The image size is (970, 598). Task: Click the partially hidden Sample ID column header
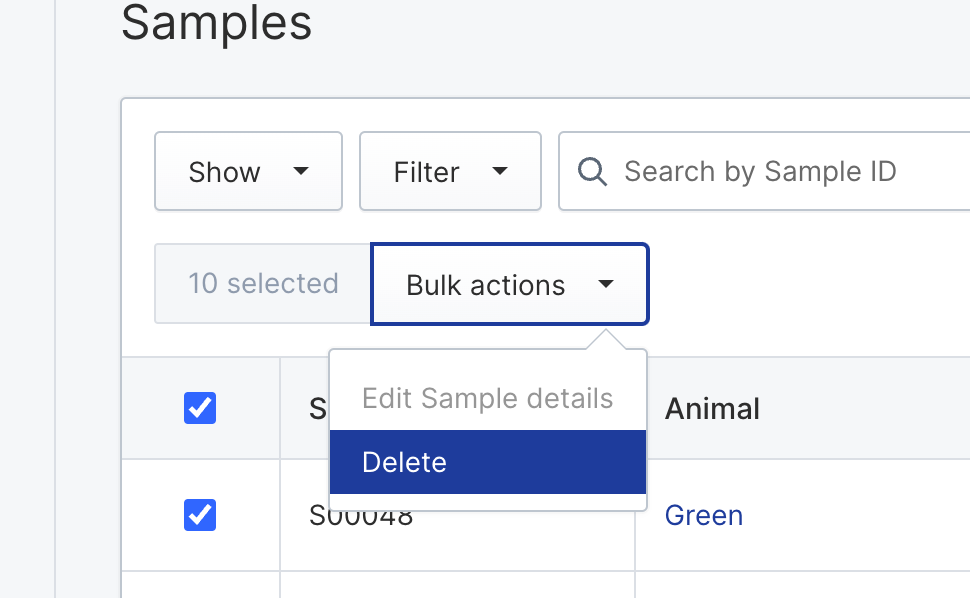tap(317, 409)
